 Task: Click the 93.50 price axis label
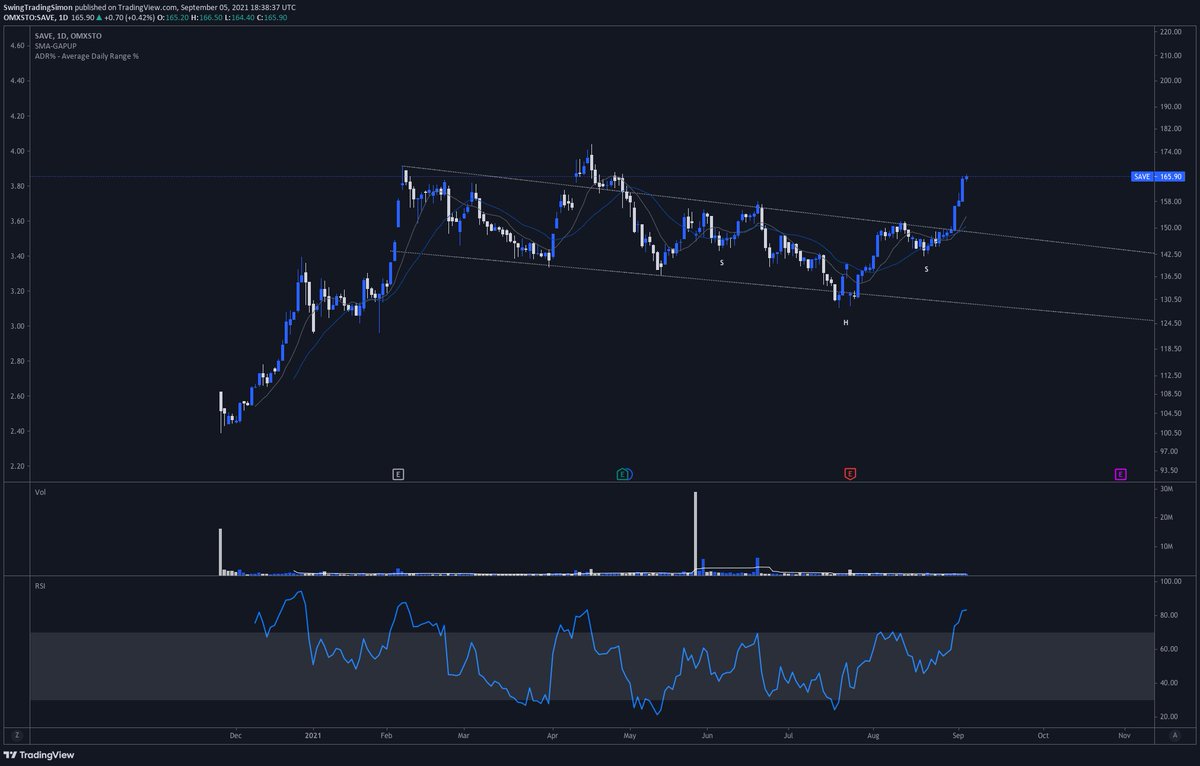coord(1169,470)
